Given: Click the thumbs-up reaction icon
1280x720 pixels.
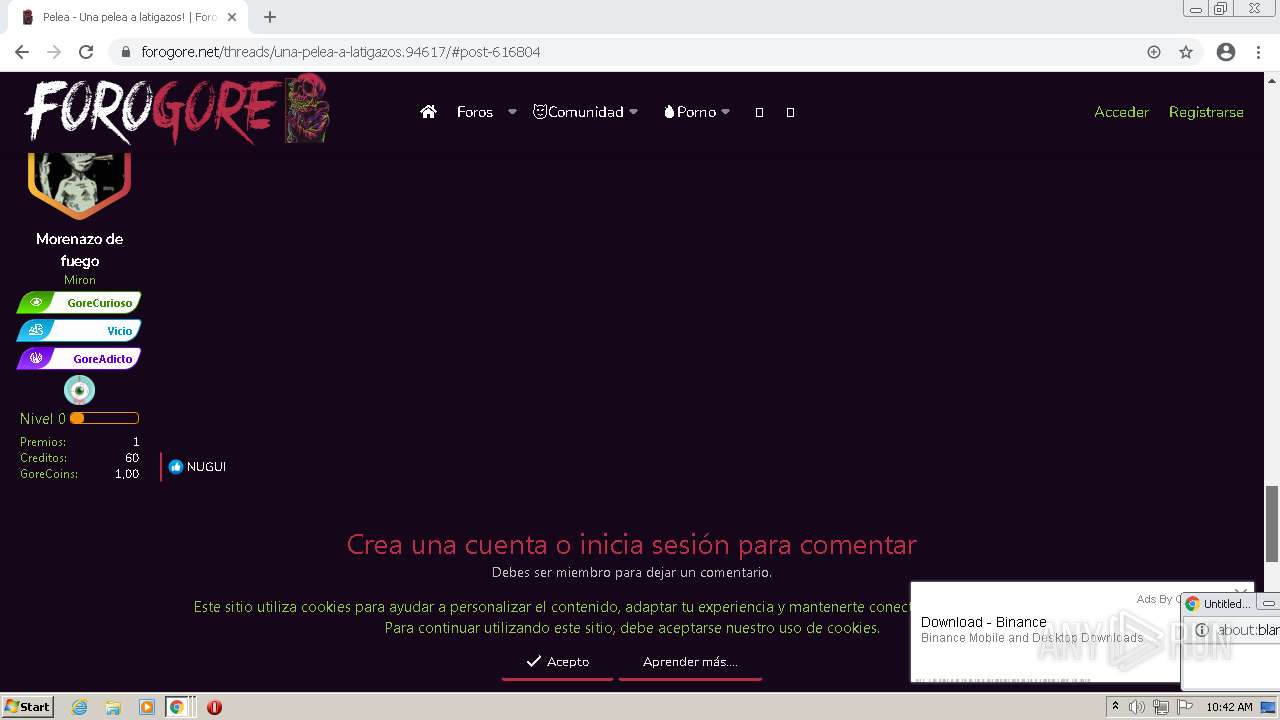Looking at the screenshot, I should pos(176,467).
